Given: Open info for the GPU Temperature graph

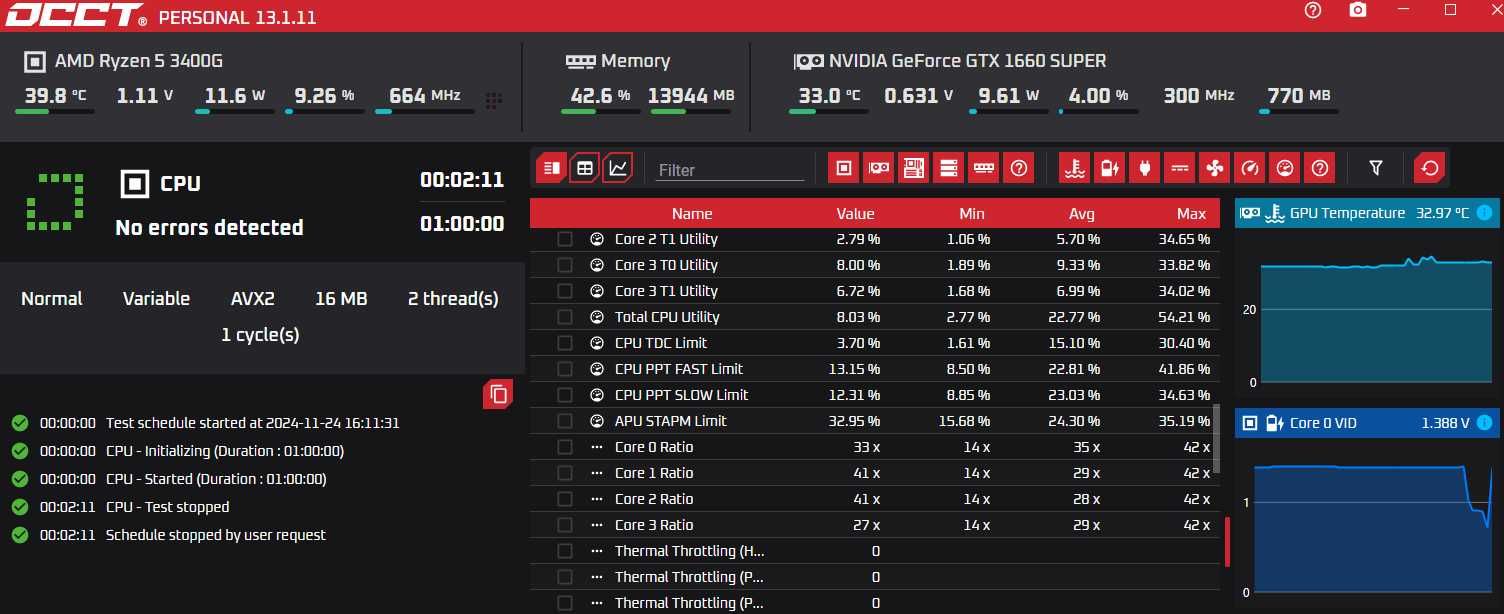Looking at the screenshot, I should click(x=1484, y=213).
